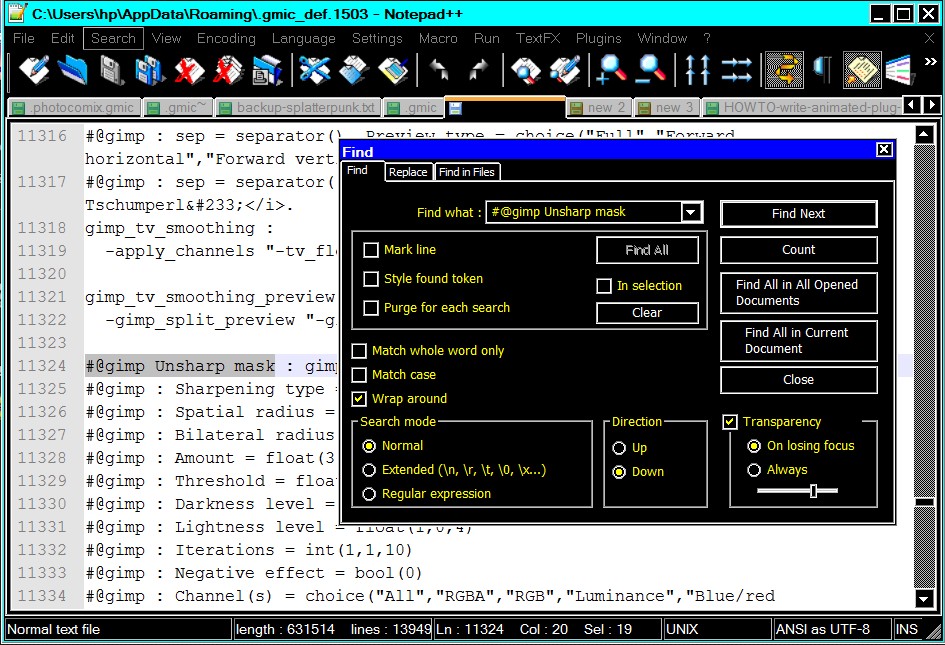
Task: Toggle synchronized vertical scrolling icon
Action: coord(697,70)
